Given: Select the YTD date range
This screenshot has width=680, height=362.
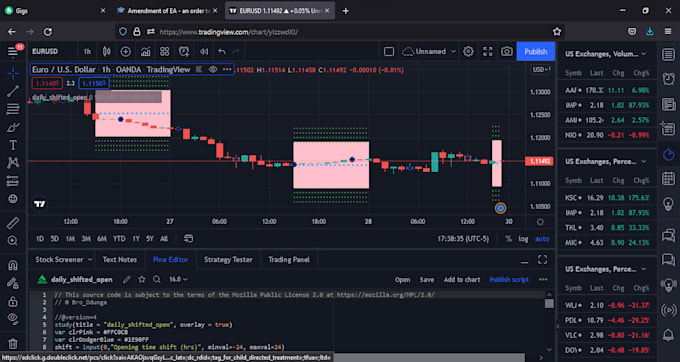Looking at the screenshot, I should tap(119, 239).
